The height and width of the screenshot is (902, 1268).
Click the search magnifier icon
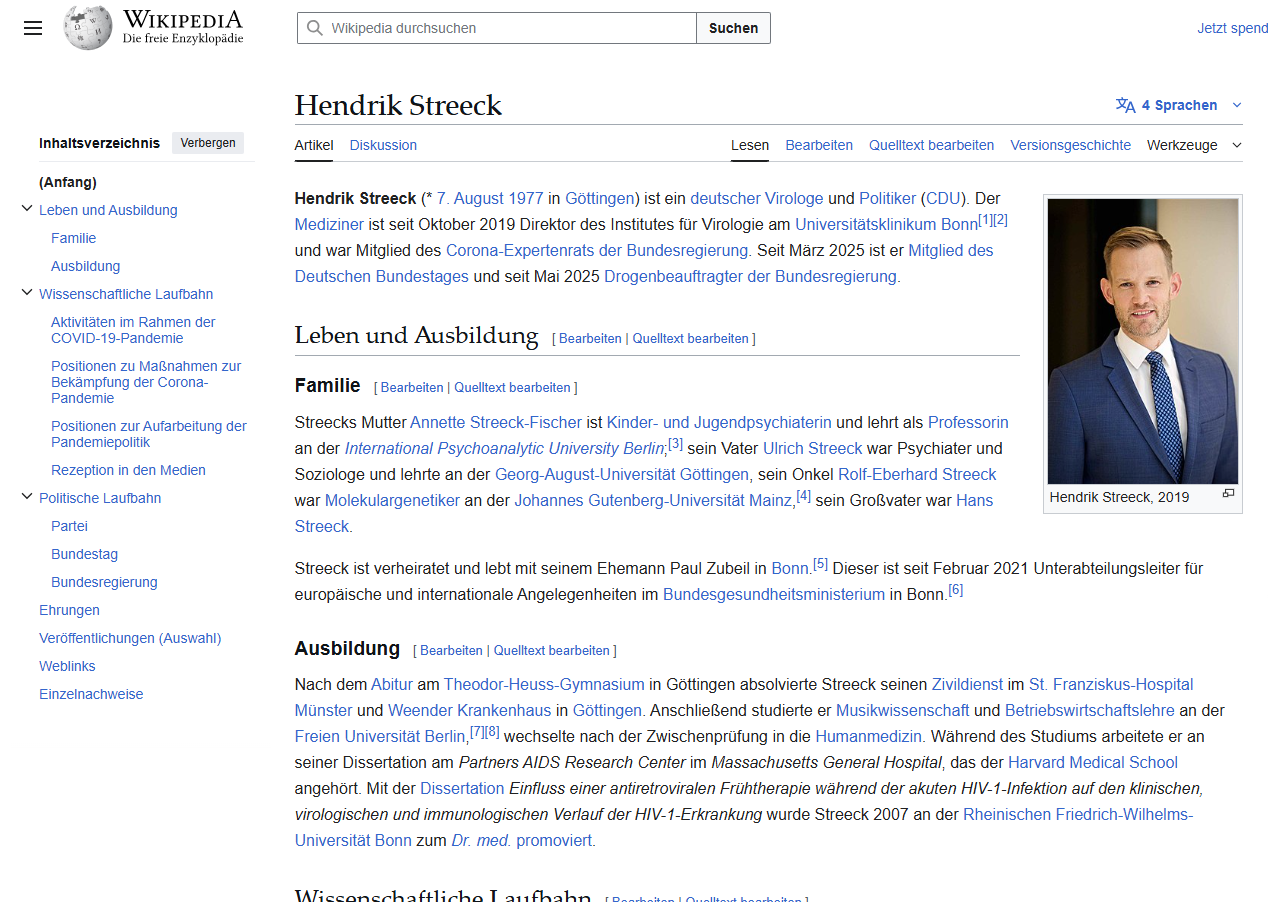[315, 28]
